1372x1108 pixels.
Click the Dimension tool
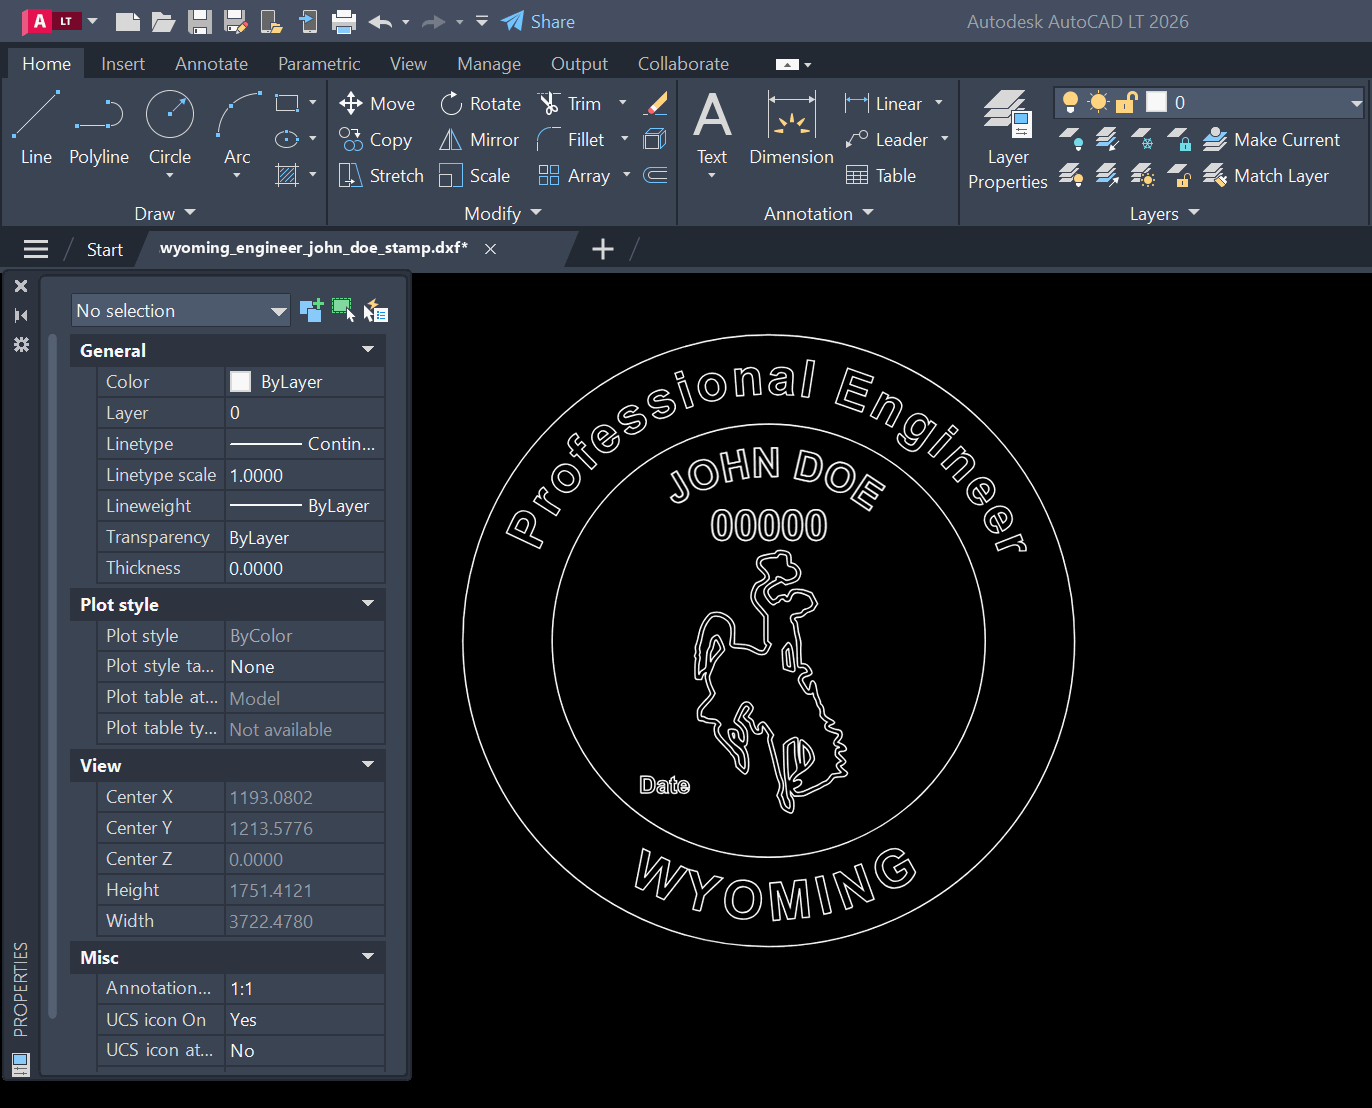pyautogui.click(x=791, y=128)
